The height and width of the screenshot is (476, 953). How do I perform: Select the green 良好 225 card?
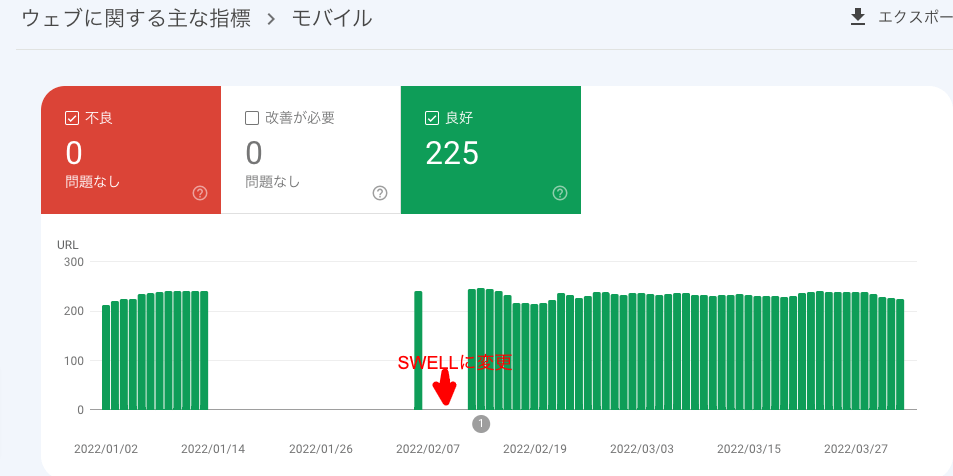[490, 150]
